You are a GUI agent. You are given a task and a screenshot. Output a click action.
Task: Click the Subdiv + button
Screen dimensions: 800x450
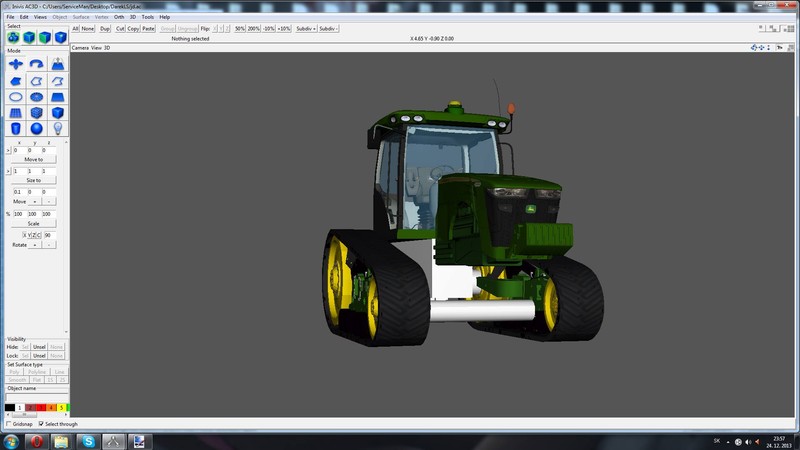pos(306,29)
